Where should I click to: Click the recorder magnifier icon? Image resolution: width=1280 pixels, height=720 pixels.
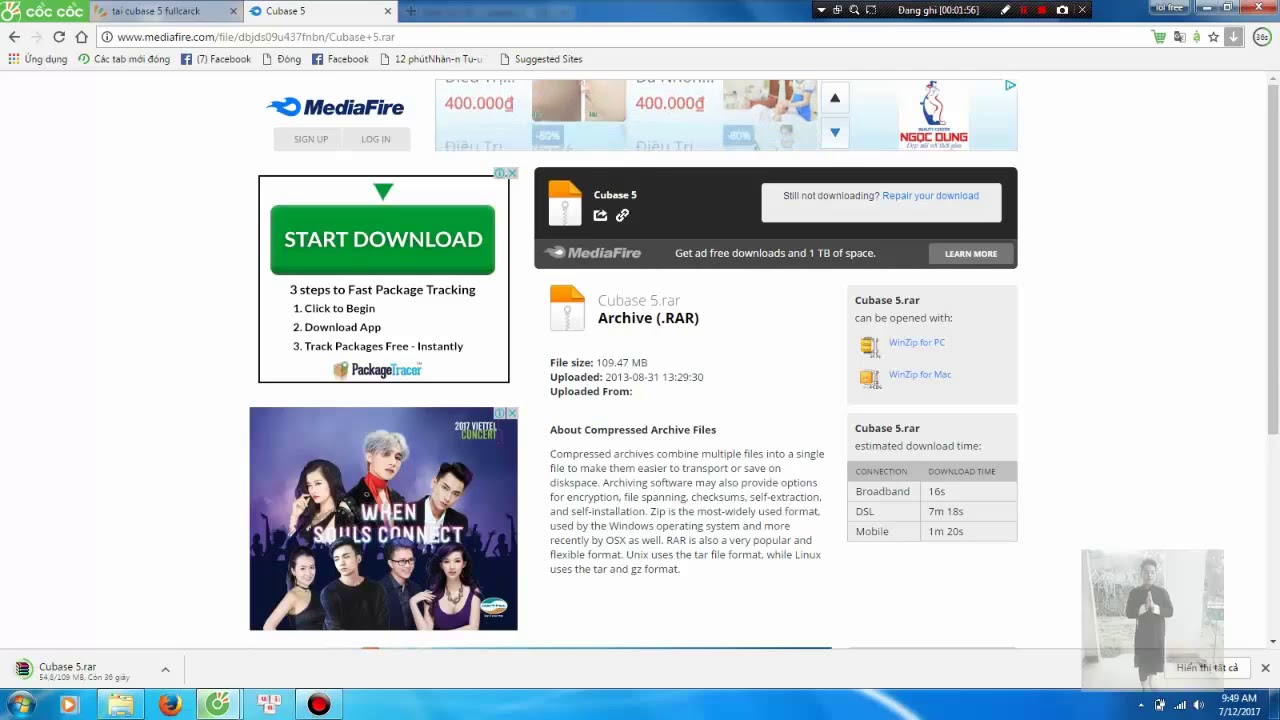pos(854,10)
